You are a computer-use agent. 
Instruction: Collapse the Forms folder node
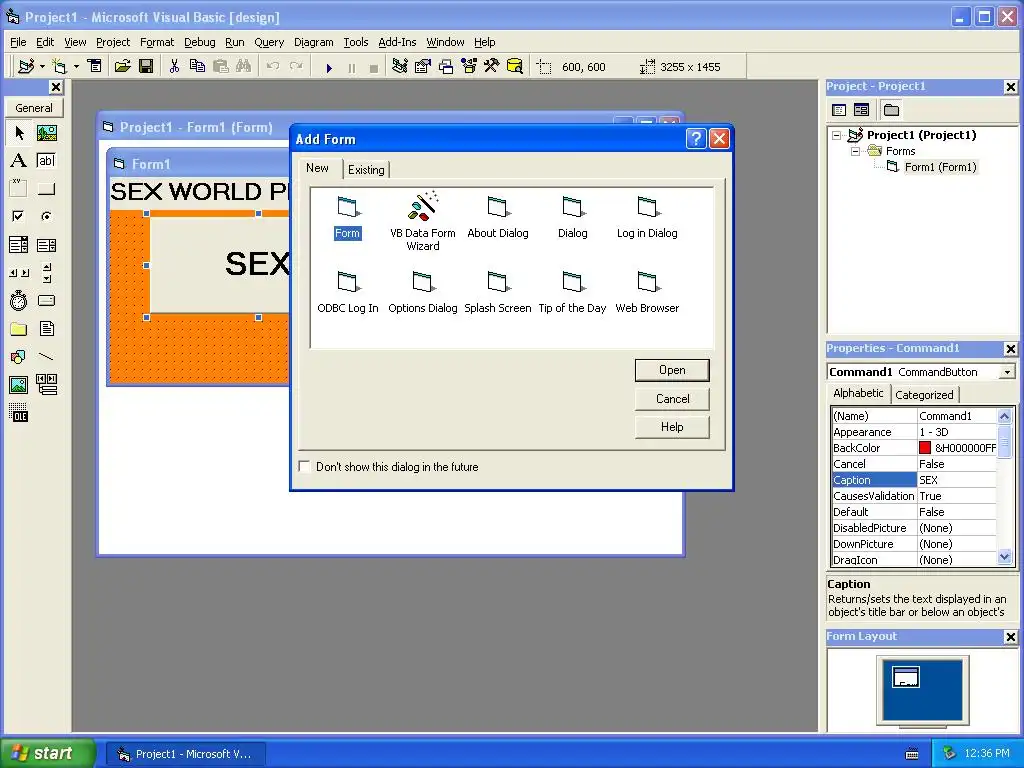tap(855, 152)
